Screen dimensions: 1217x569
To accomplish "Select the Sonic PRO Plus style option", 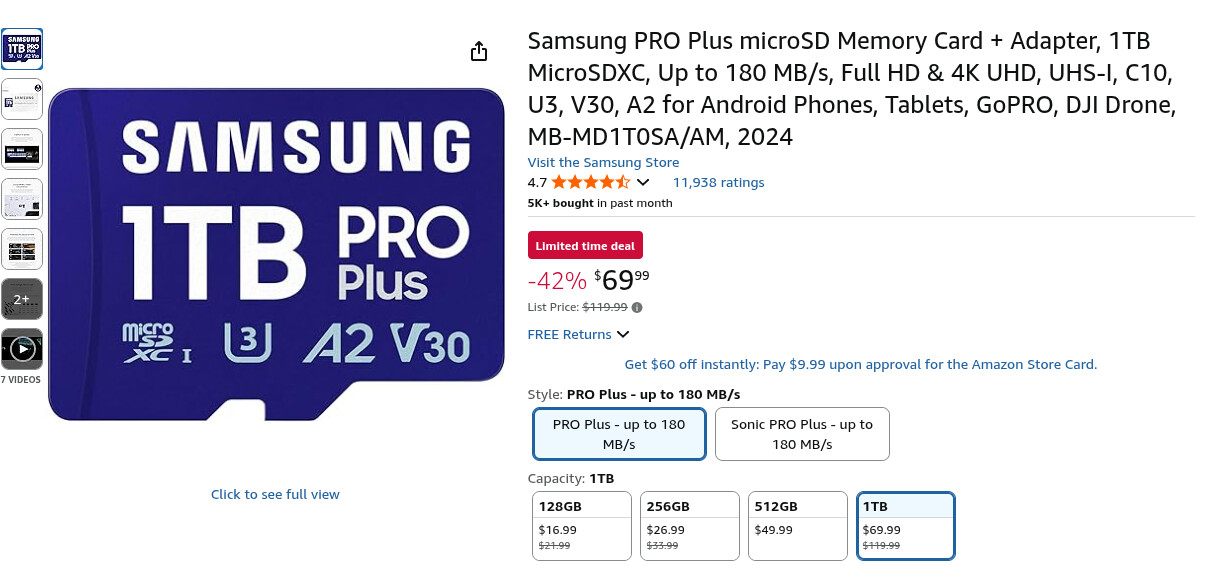I will pyautogui.click(x=802, y=433).
